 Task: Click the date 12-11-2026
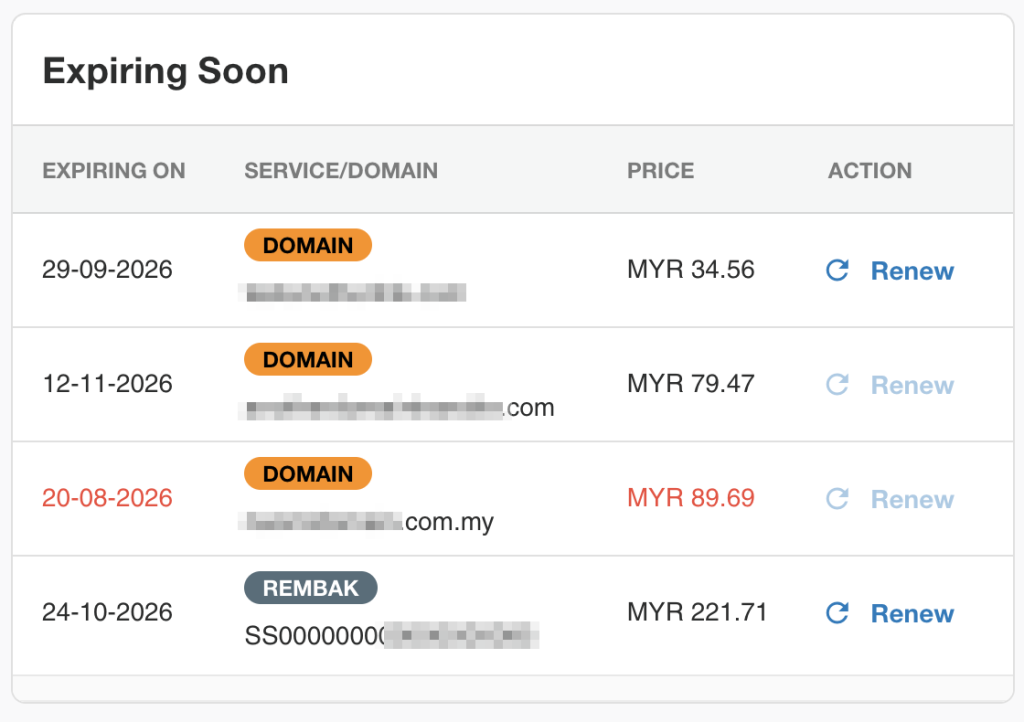click(107, 384)
